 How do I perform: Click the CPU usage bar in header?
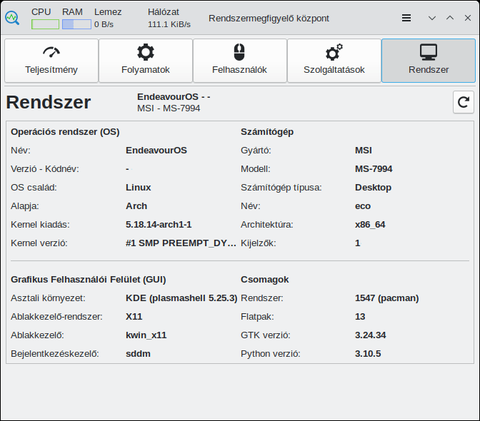(x=45, y=24)
